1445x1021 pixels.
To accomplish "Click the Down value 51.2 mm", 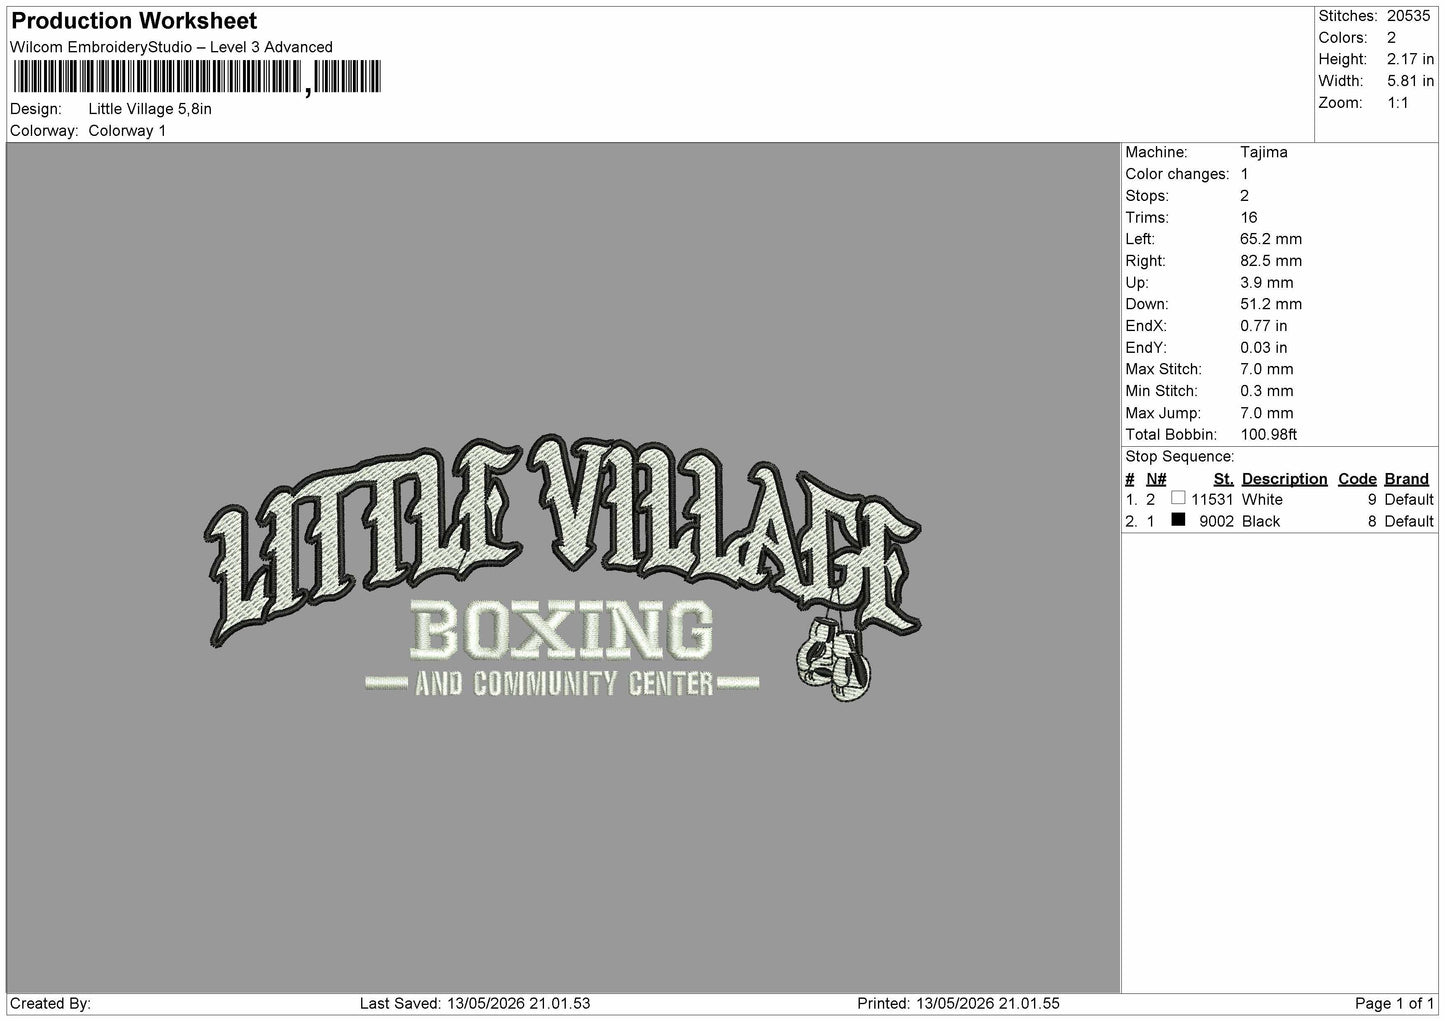I will pyautogui.click(x=1271, y=304).
